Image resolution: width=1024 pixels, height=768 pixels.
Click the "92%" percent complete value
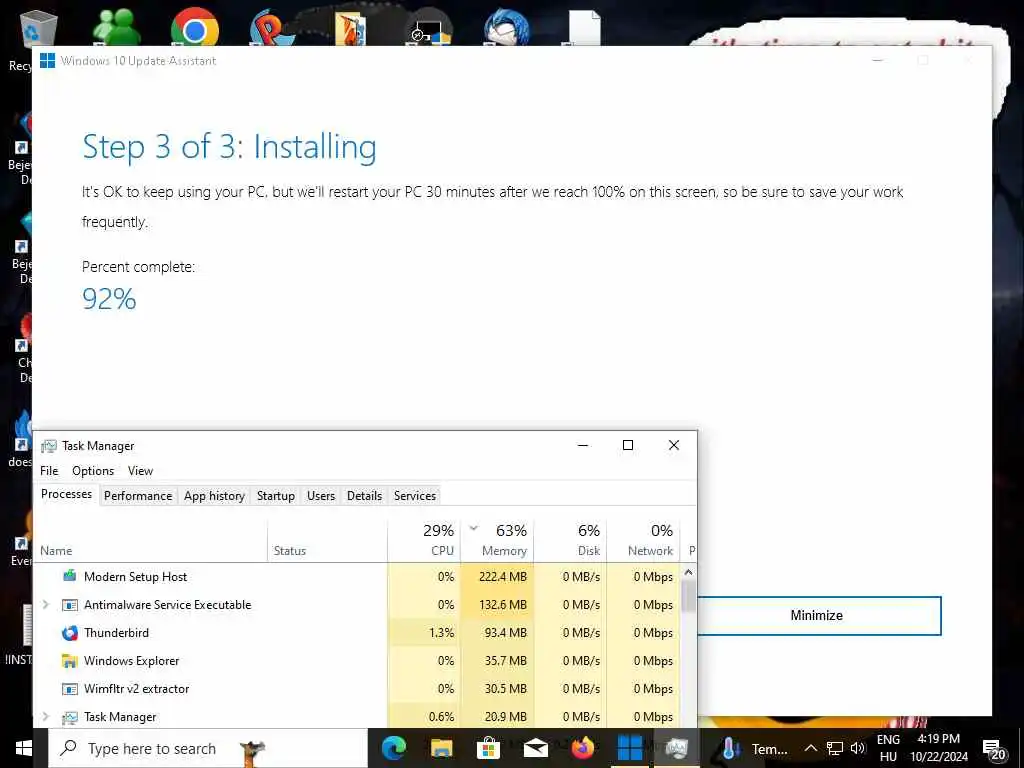point(109,299)
